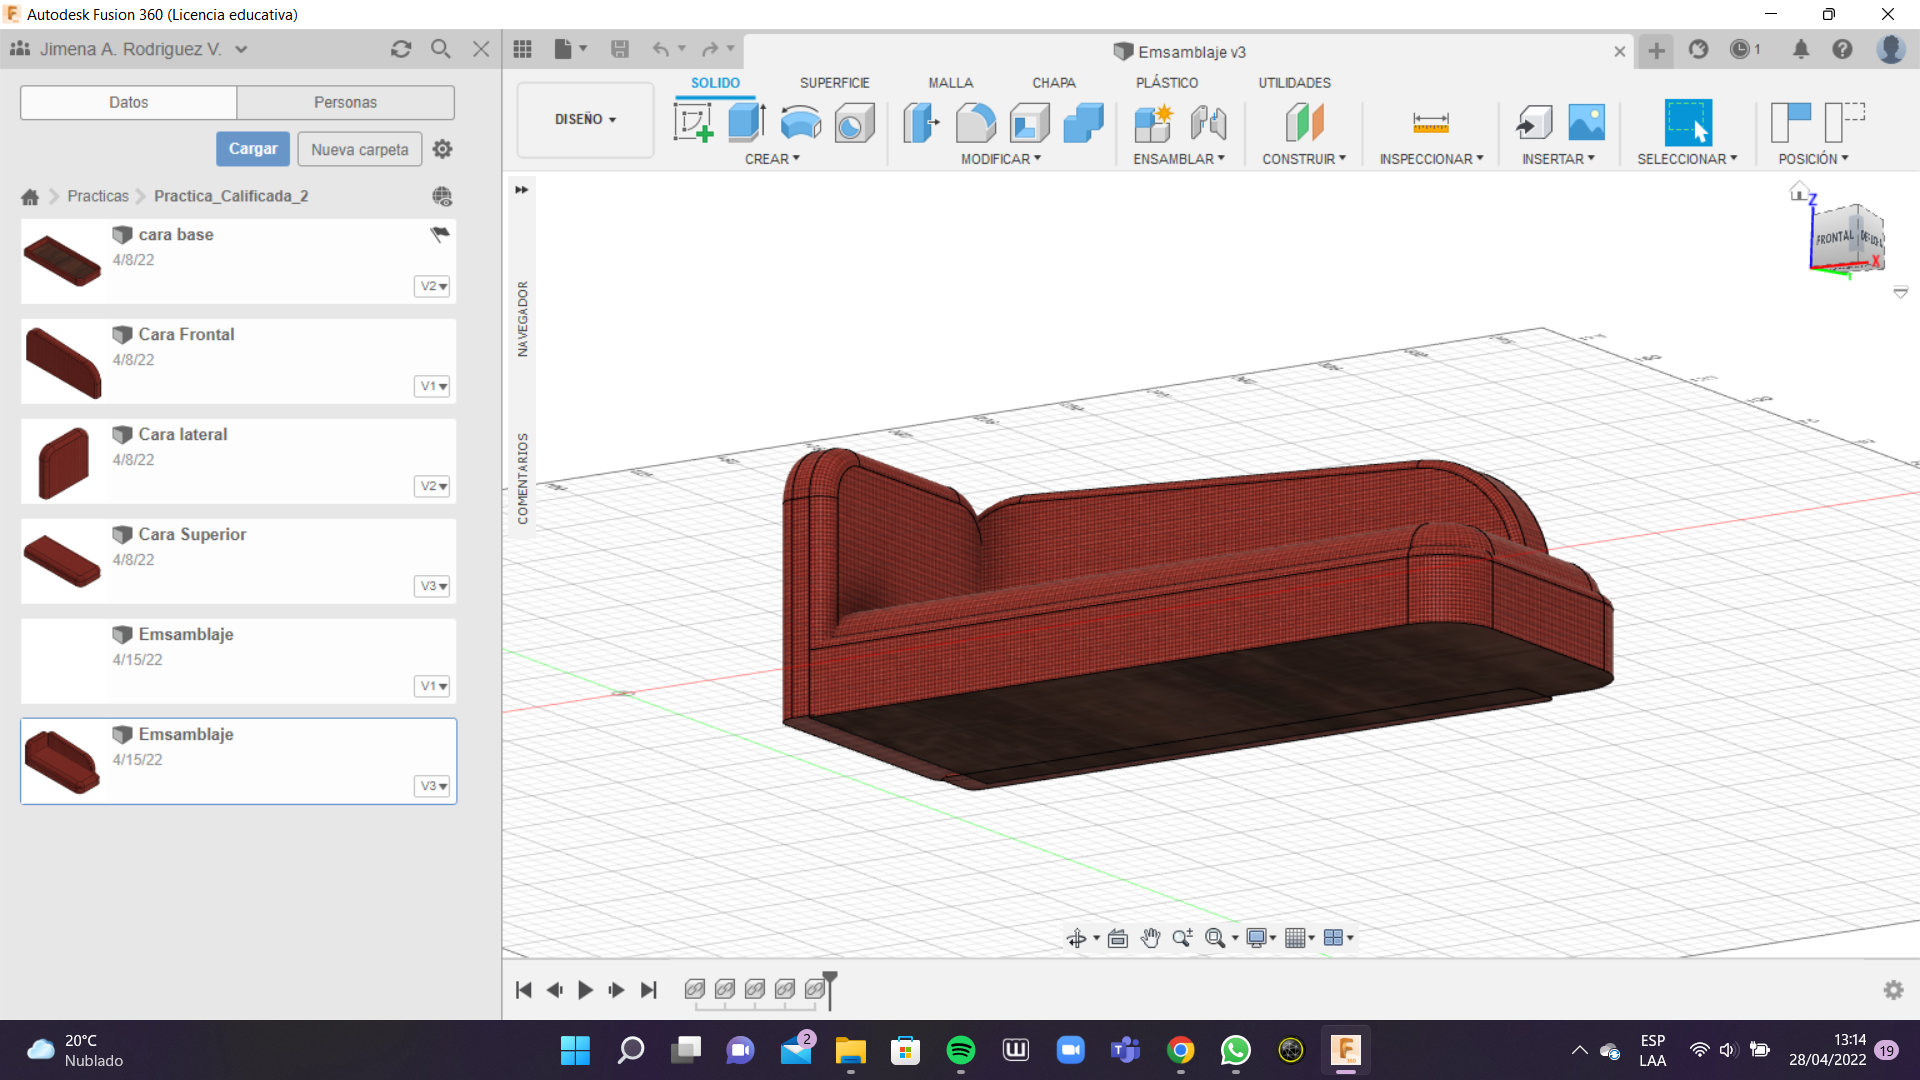Open the CHAPA ribbon tab
Screen dimensions: 1920x1080
[1053, 83]
